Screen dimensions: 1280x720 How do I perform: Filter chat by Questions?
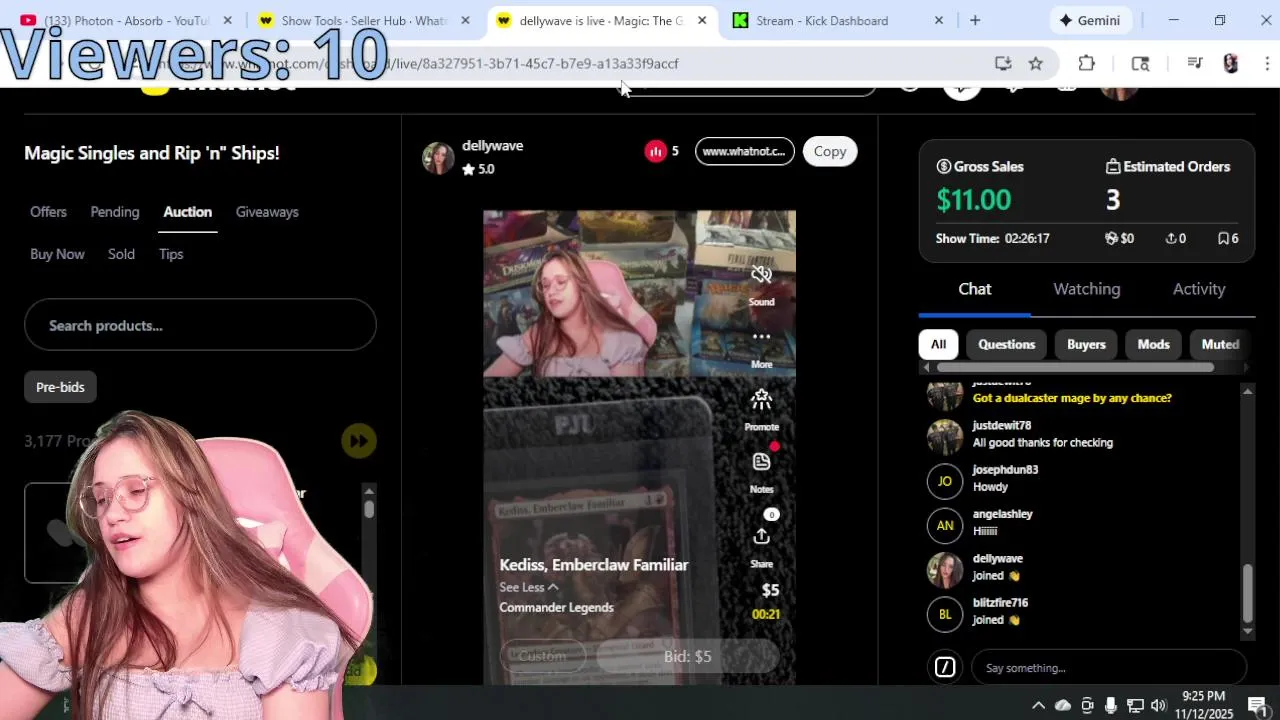(1007, 344)
